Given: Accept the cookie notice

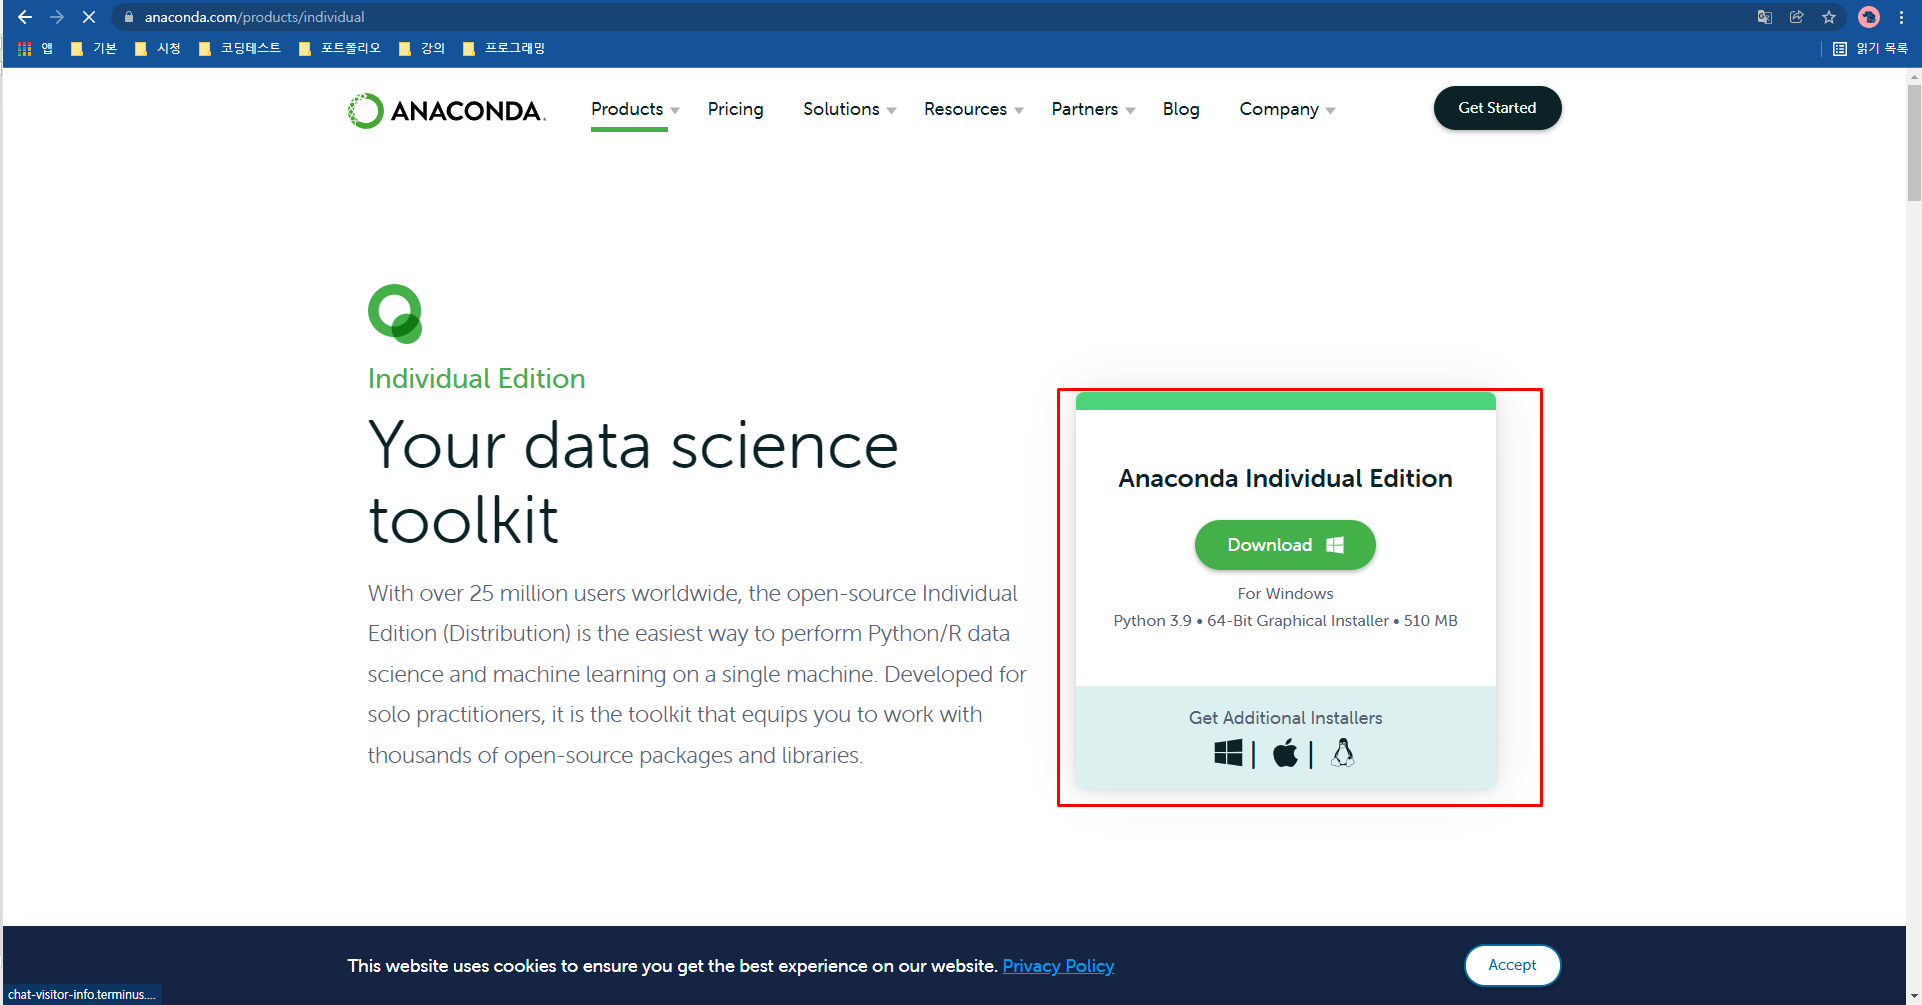Looking at the screenshot, I should click(1512, 965).
